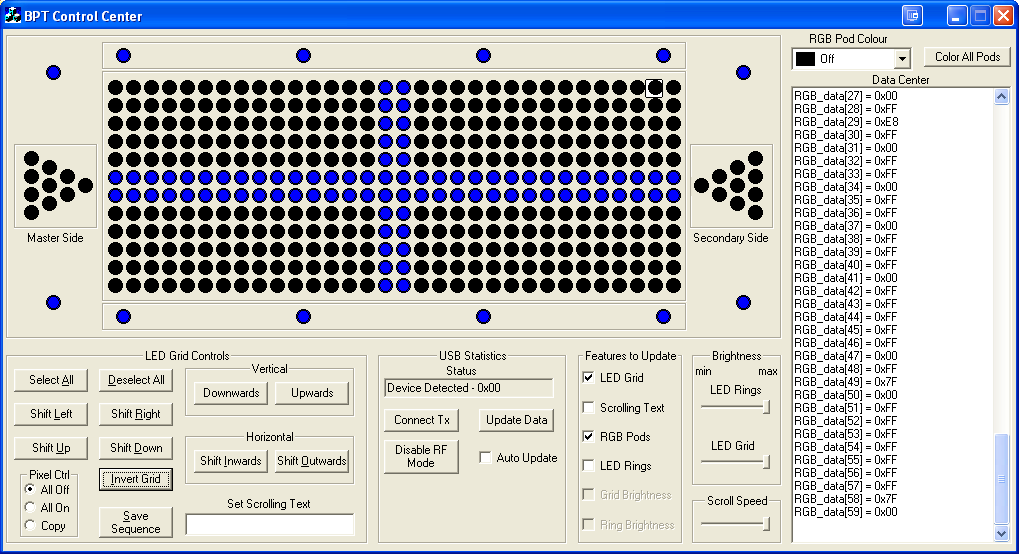The width and height of the screenshot is (1019, 554).
Task: Click the Secondary Side LED ring cluster
Action: (731, 185)
